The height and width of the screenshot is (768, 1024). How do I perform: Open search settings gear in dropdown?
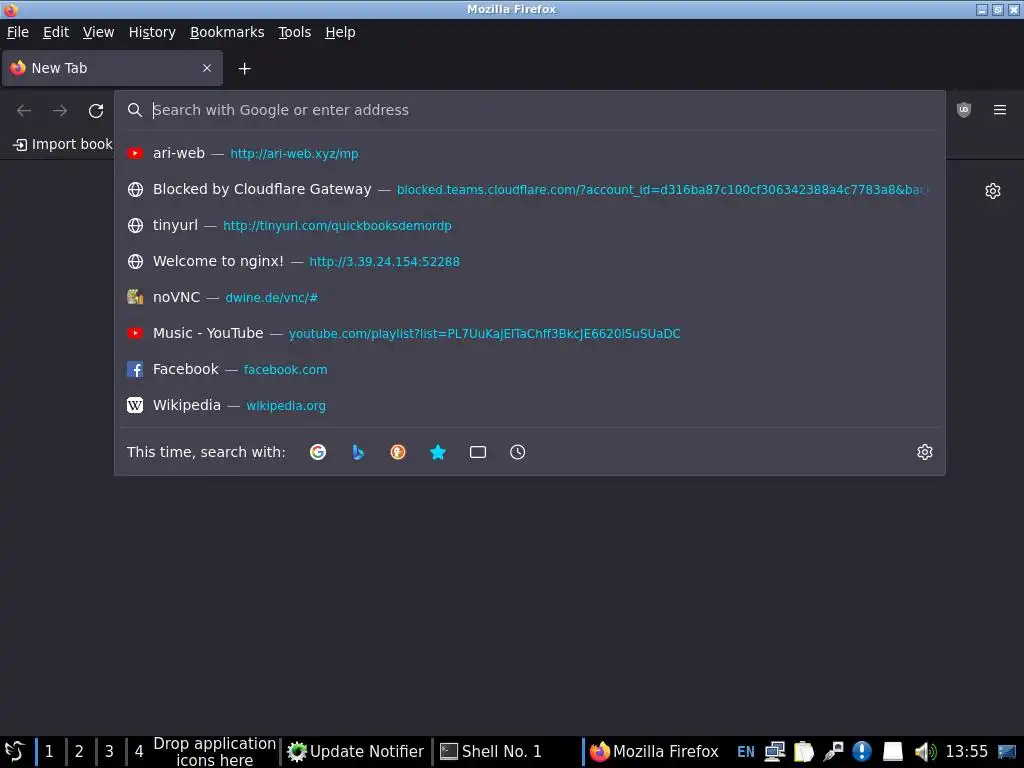(924, 452)
